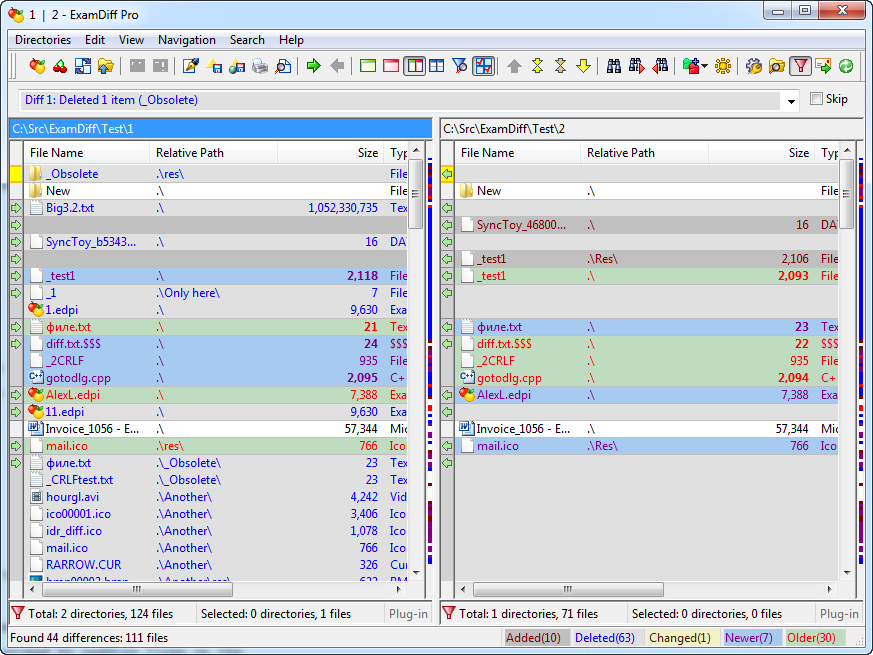Open the Search menu
Image resolution: width=873 pixels, height=655 pixels.
pyautogui.click(x=247, y=40)
